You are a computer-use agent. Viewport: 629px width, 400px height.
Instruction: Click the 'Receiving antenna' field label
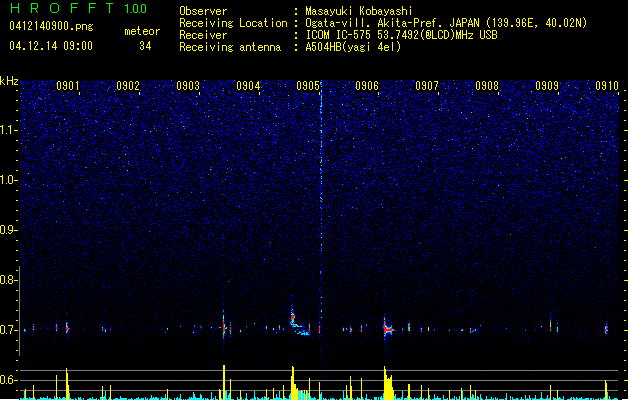pos(230,47)
